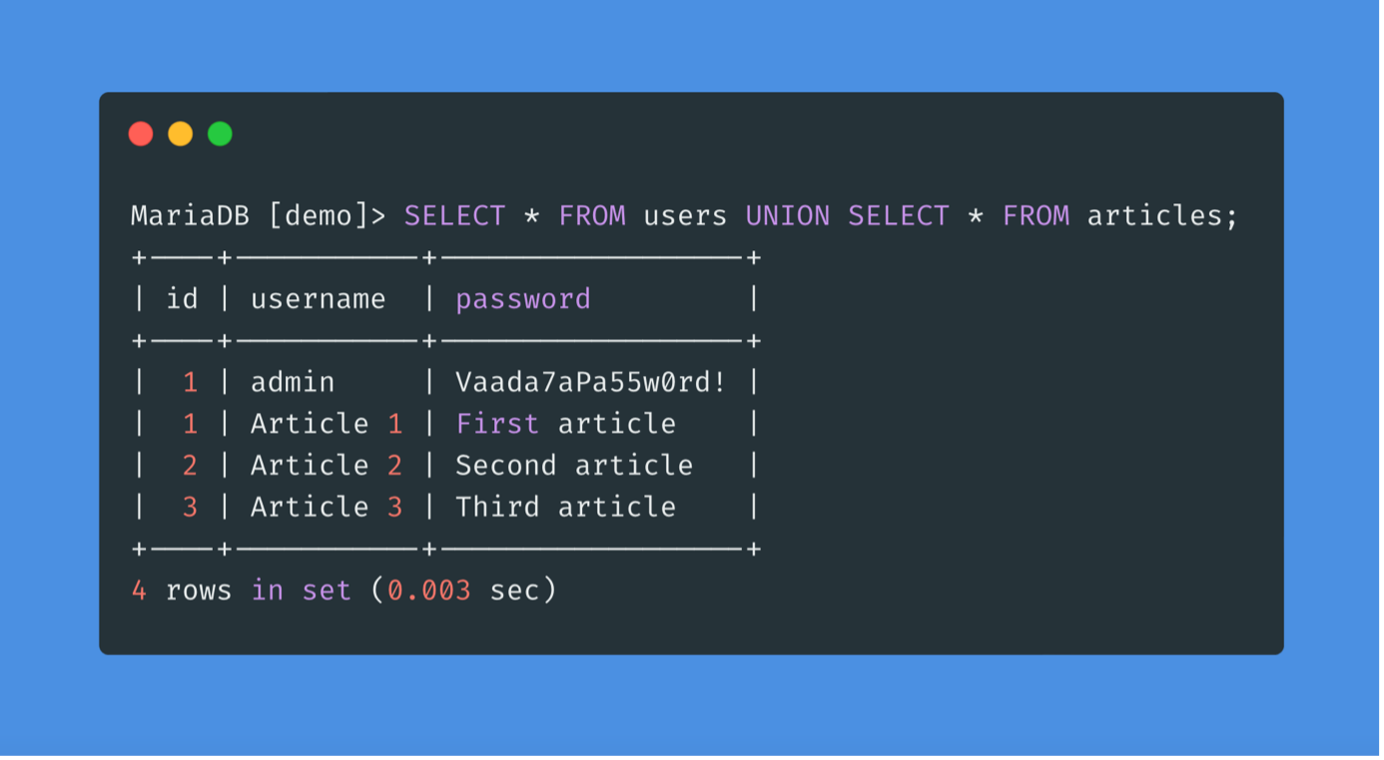Image resolution: width=1384 pixels, height=760 pixels.
Task: Click the yellow minimize dot
Action: pyautogui.click(x=180, y=134)
